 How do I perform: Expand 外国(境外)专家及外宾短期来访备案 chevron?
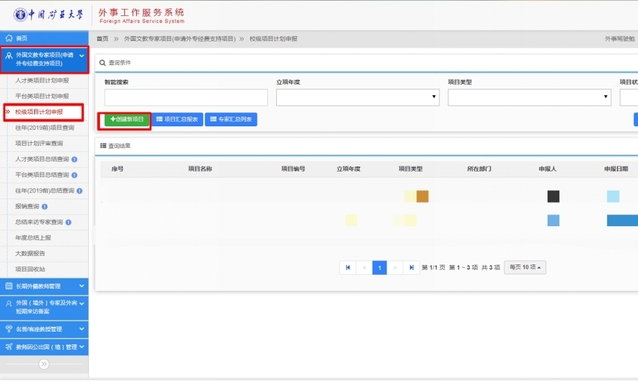82,304
